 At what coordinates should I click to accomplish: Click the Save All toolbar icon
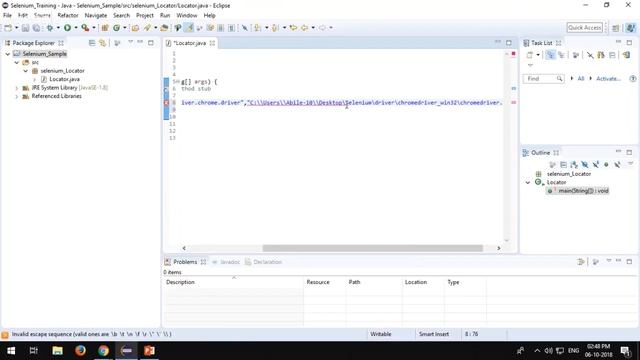tap(36, 28)
